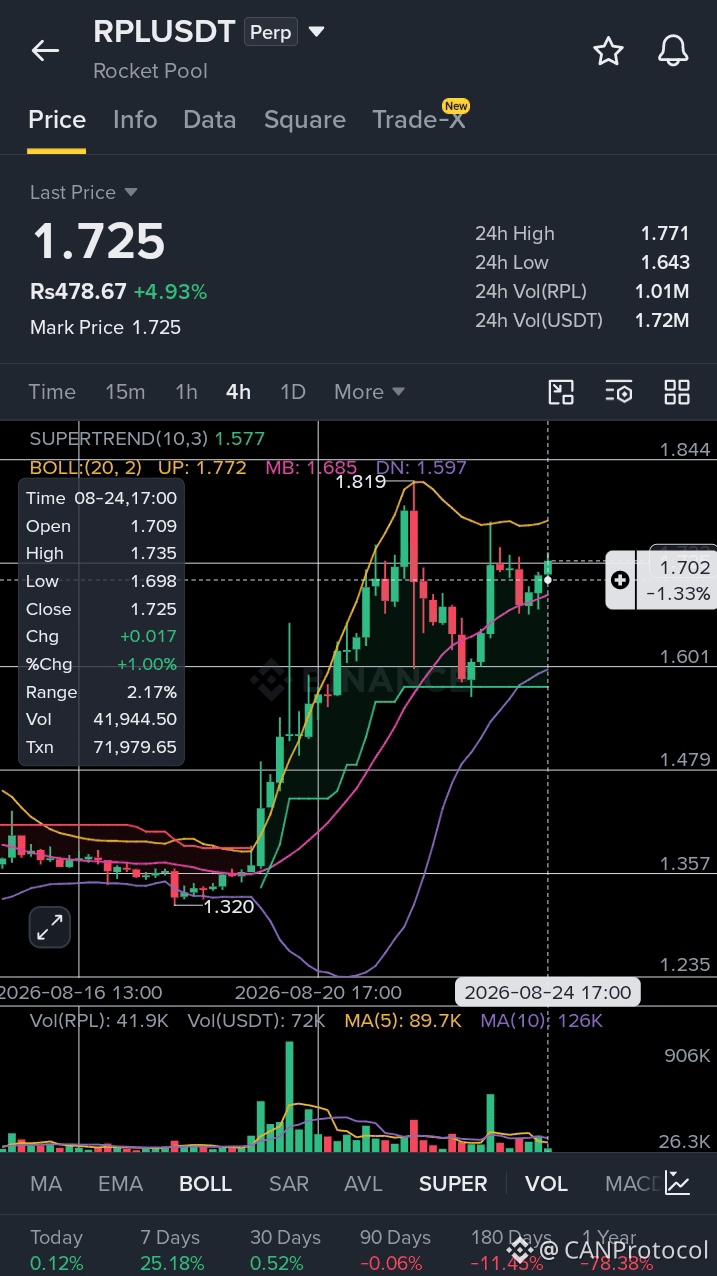Image resolution: width=717 pixels, height=1276 pixels.
Task: Open the Info tab
Action: 135,120
